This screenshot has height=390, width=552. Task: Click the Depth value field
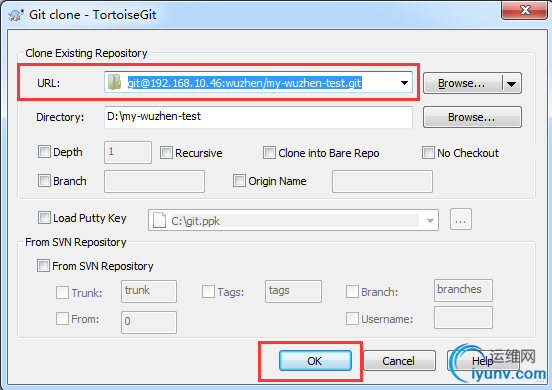pos(128,152)
